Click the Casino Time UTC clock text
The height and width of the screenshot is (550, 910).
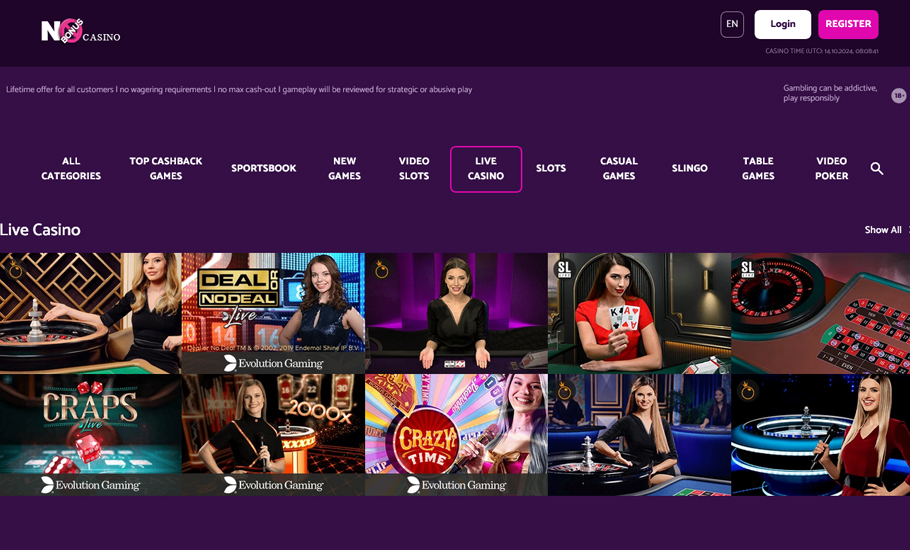[821, 51]
